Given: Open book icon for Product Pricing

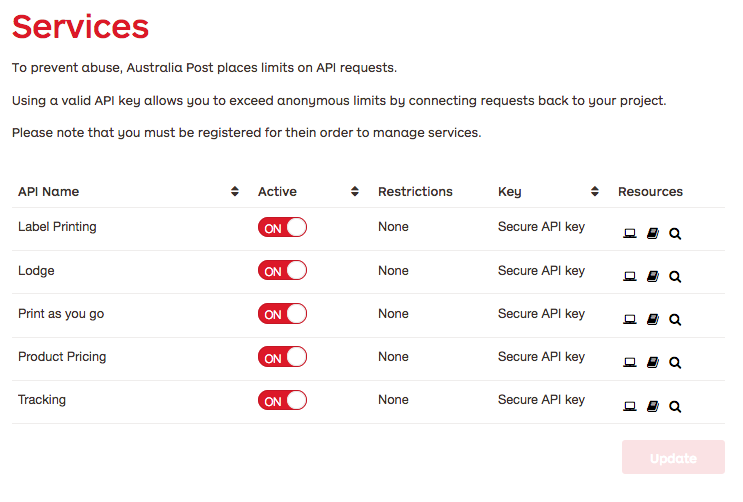Looking at the screenshot, I should click(x=652, y=363).
